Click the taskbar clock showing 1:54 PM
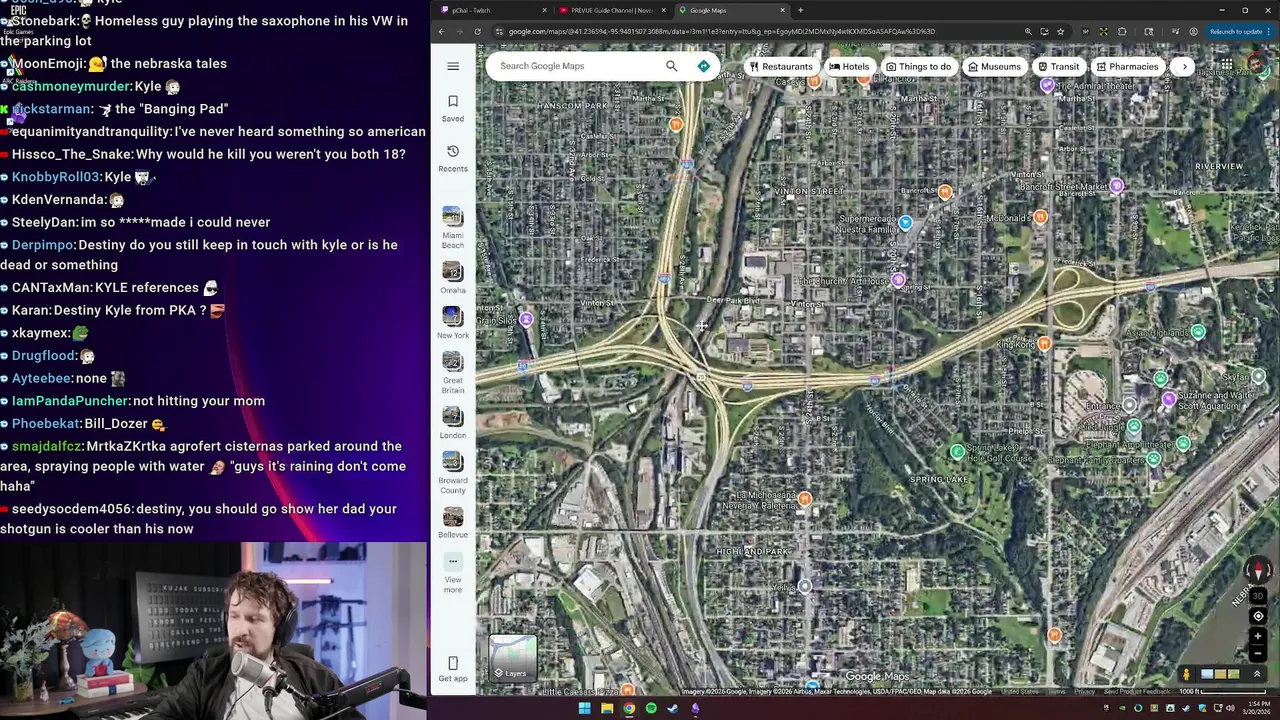Image resolution: width=1280 pixels, height=720 pixels. coord(1255,708)
